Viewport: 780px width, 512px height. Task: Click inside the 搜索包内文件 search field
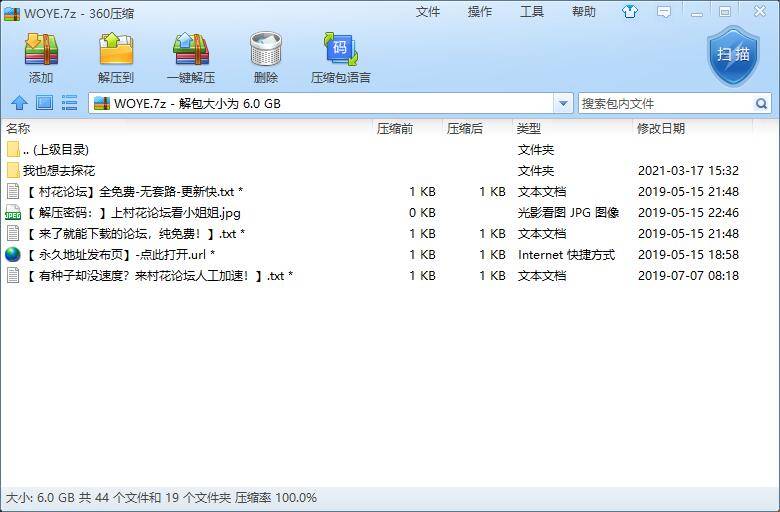tap(664, 103)
